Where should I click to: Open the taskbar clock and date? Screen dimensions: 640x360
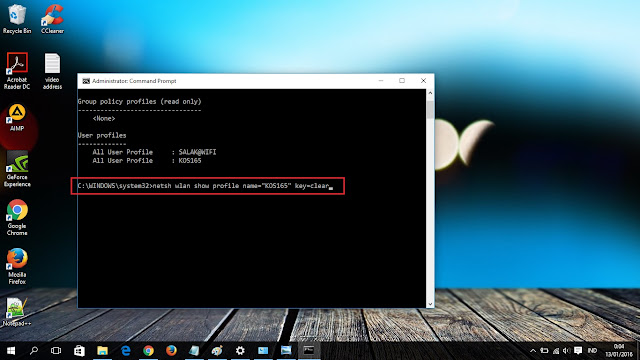(x=619, y=351)
